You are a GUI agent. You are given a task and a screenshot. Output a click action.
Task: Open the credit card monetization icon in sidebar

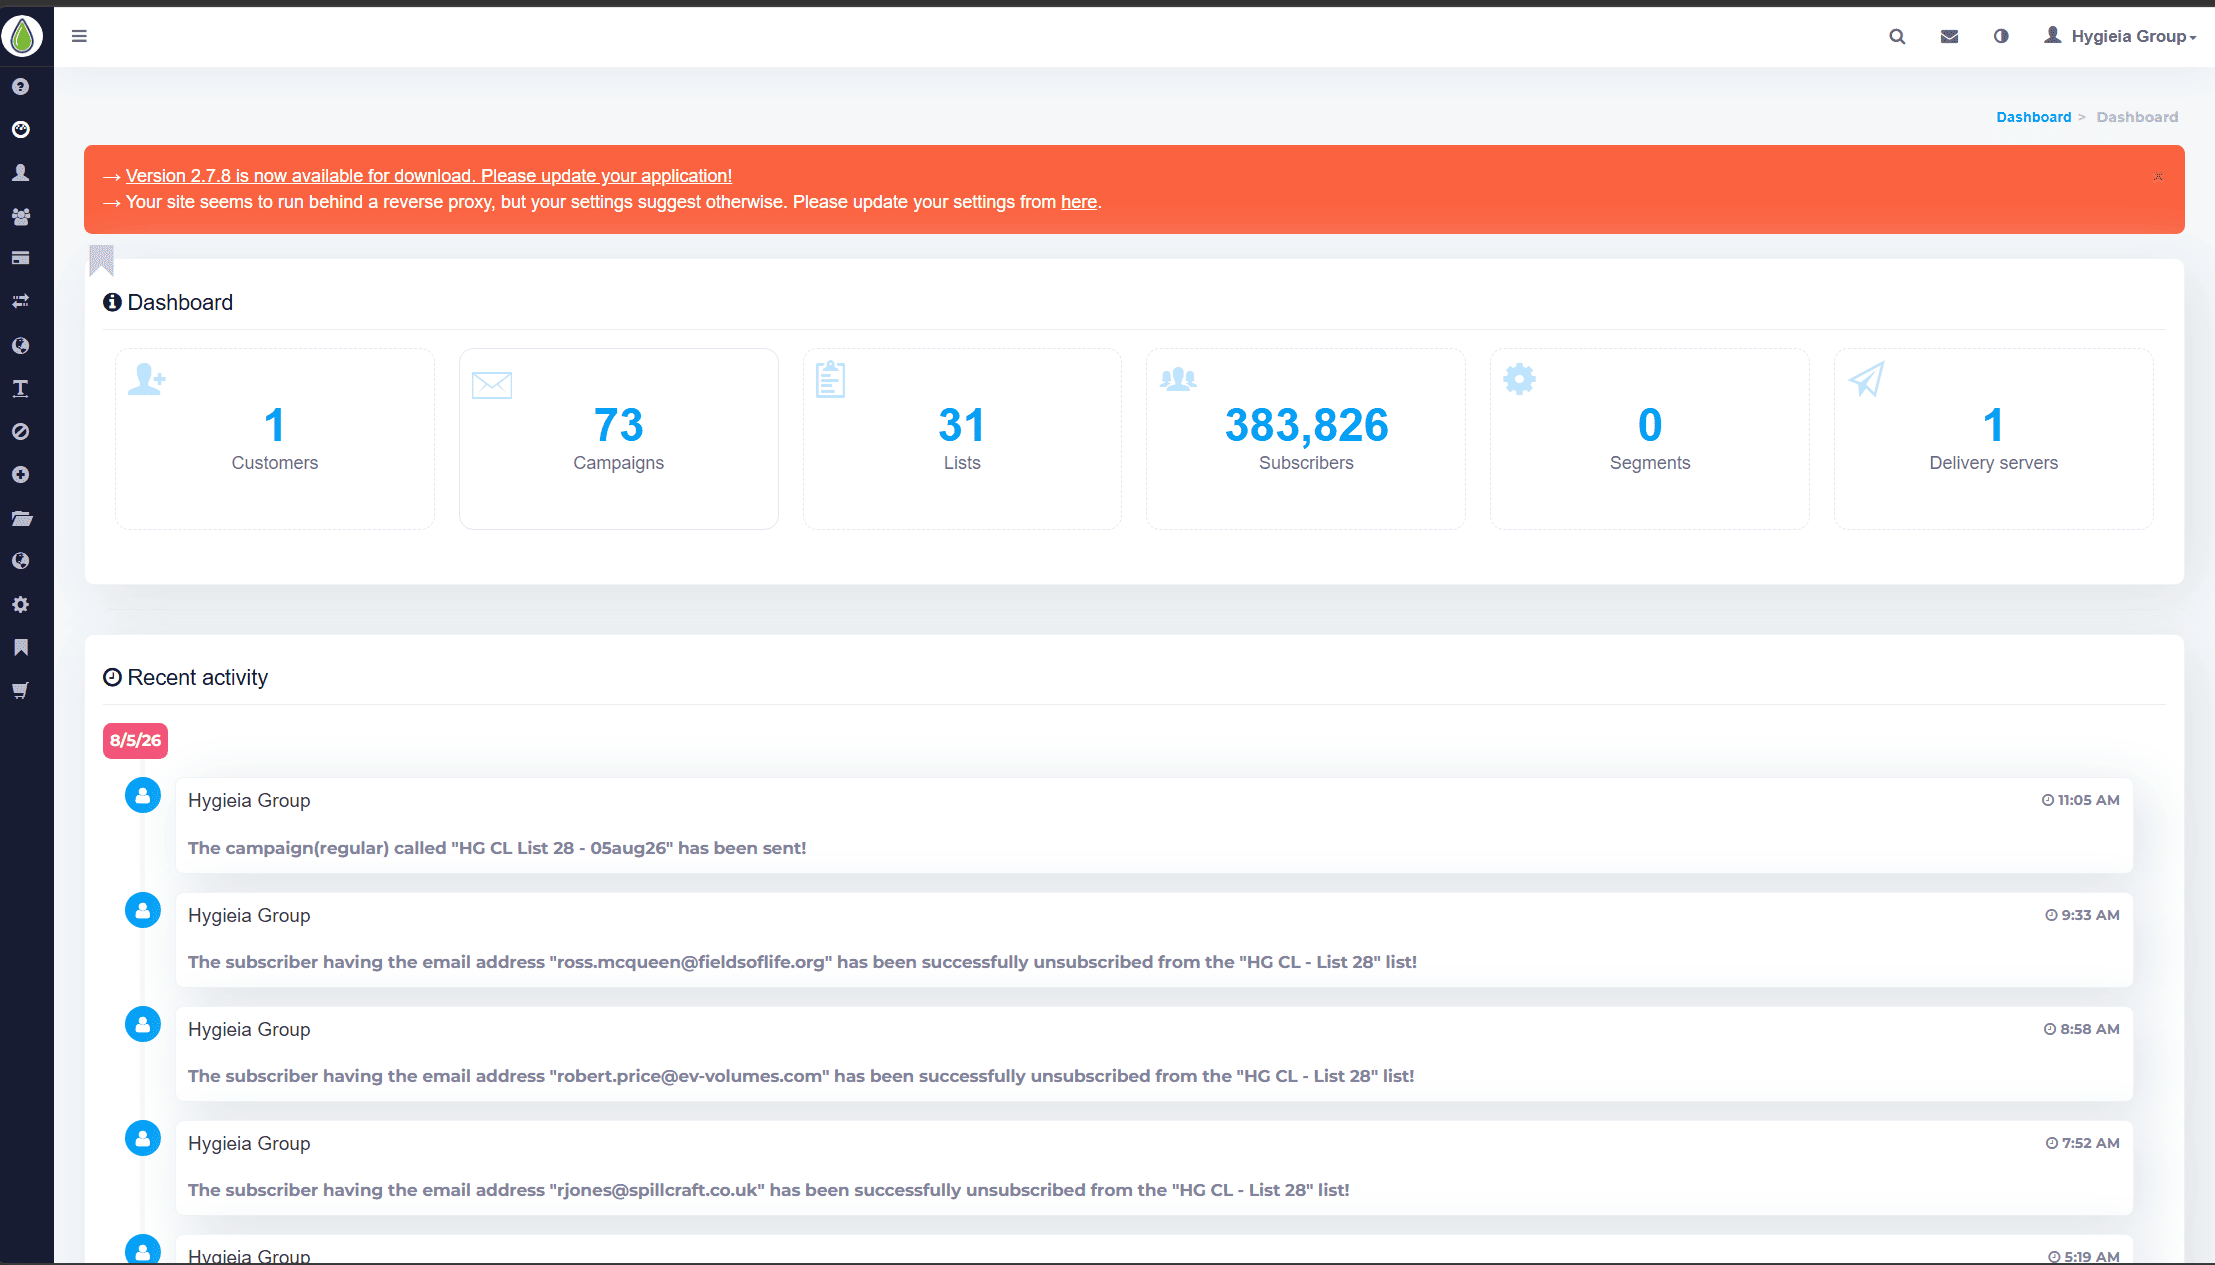pyautogui.click(x=20, y=258)
